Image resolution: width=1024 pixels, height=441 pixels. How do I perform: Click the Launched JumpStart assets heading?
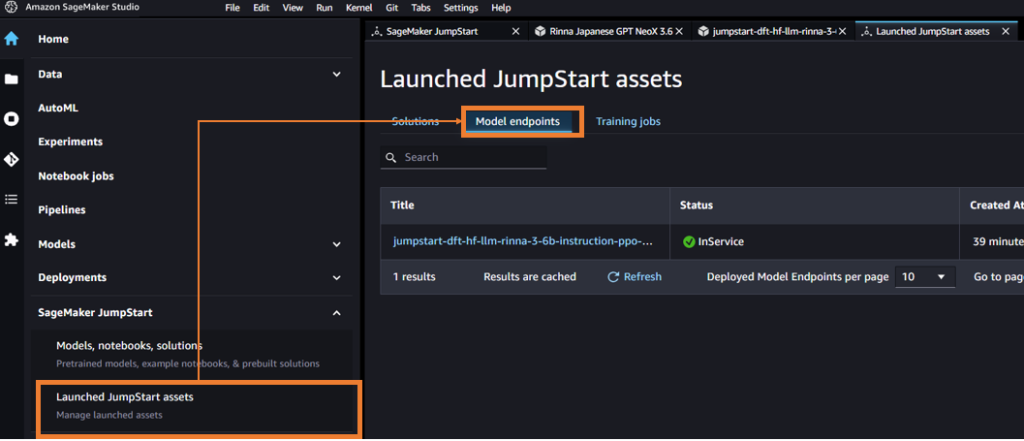[531, 80]
